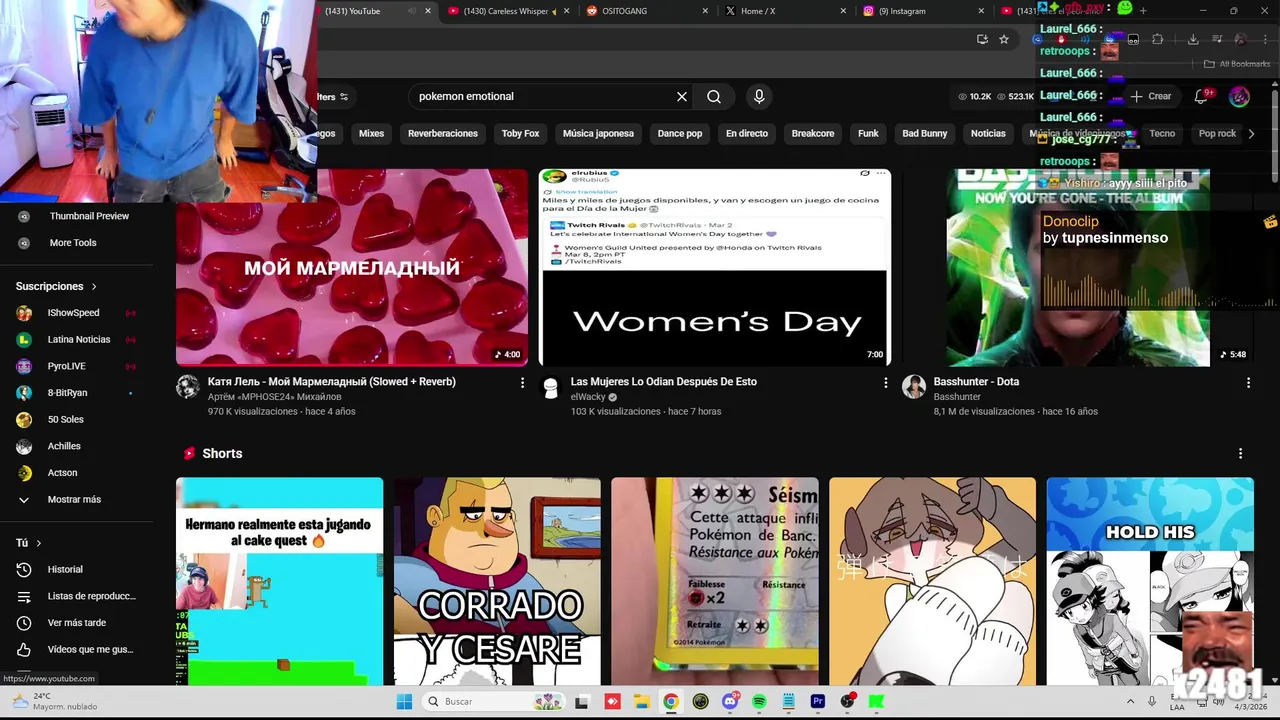Open Task View from the taskbar

pos(582,702)
